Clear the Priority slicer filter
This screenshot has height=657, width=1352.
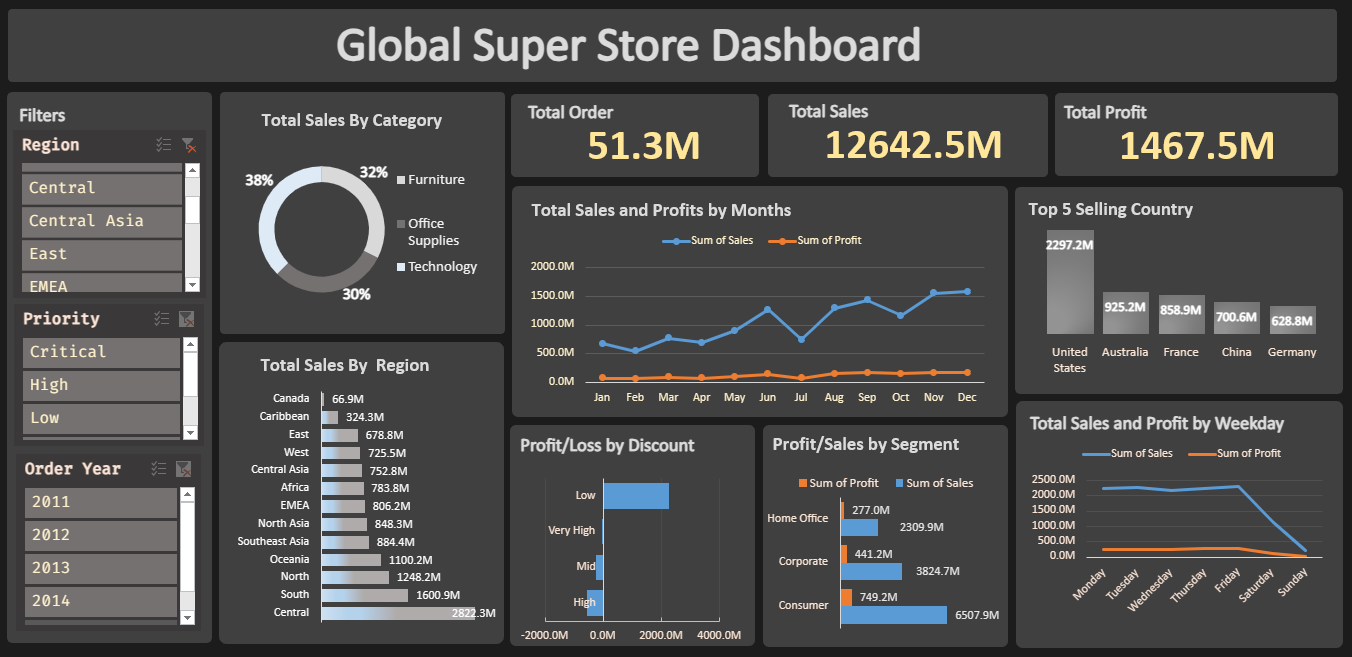[188, 318]
